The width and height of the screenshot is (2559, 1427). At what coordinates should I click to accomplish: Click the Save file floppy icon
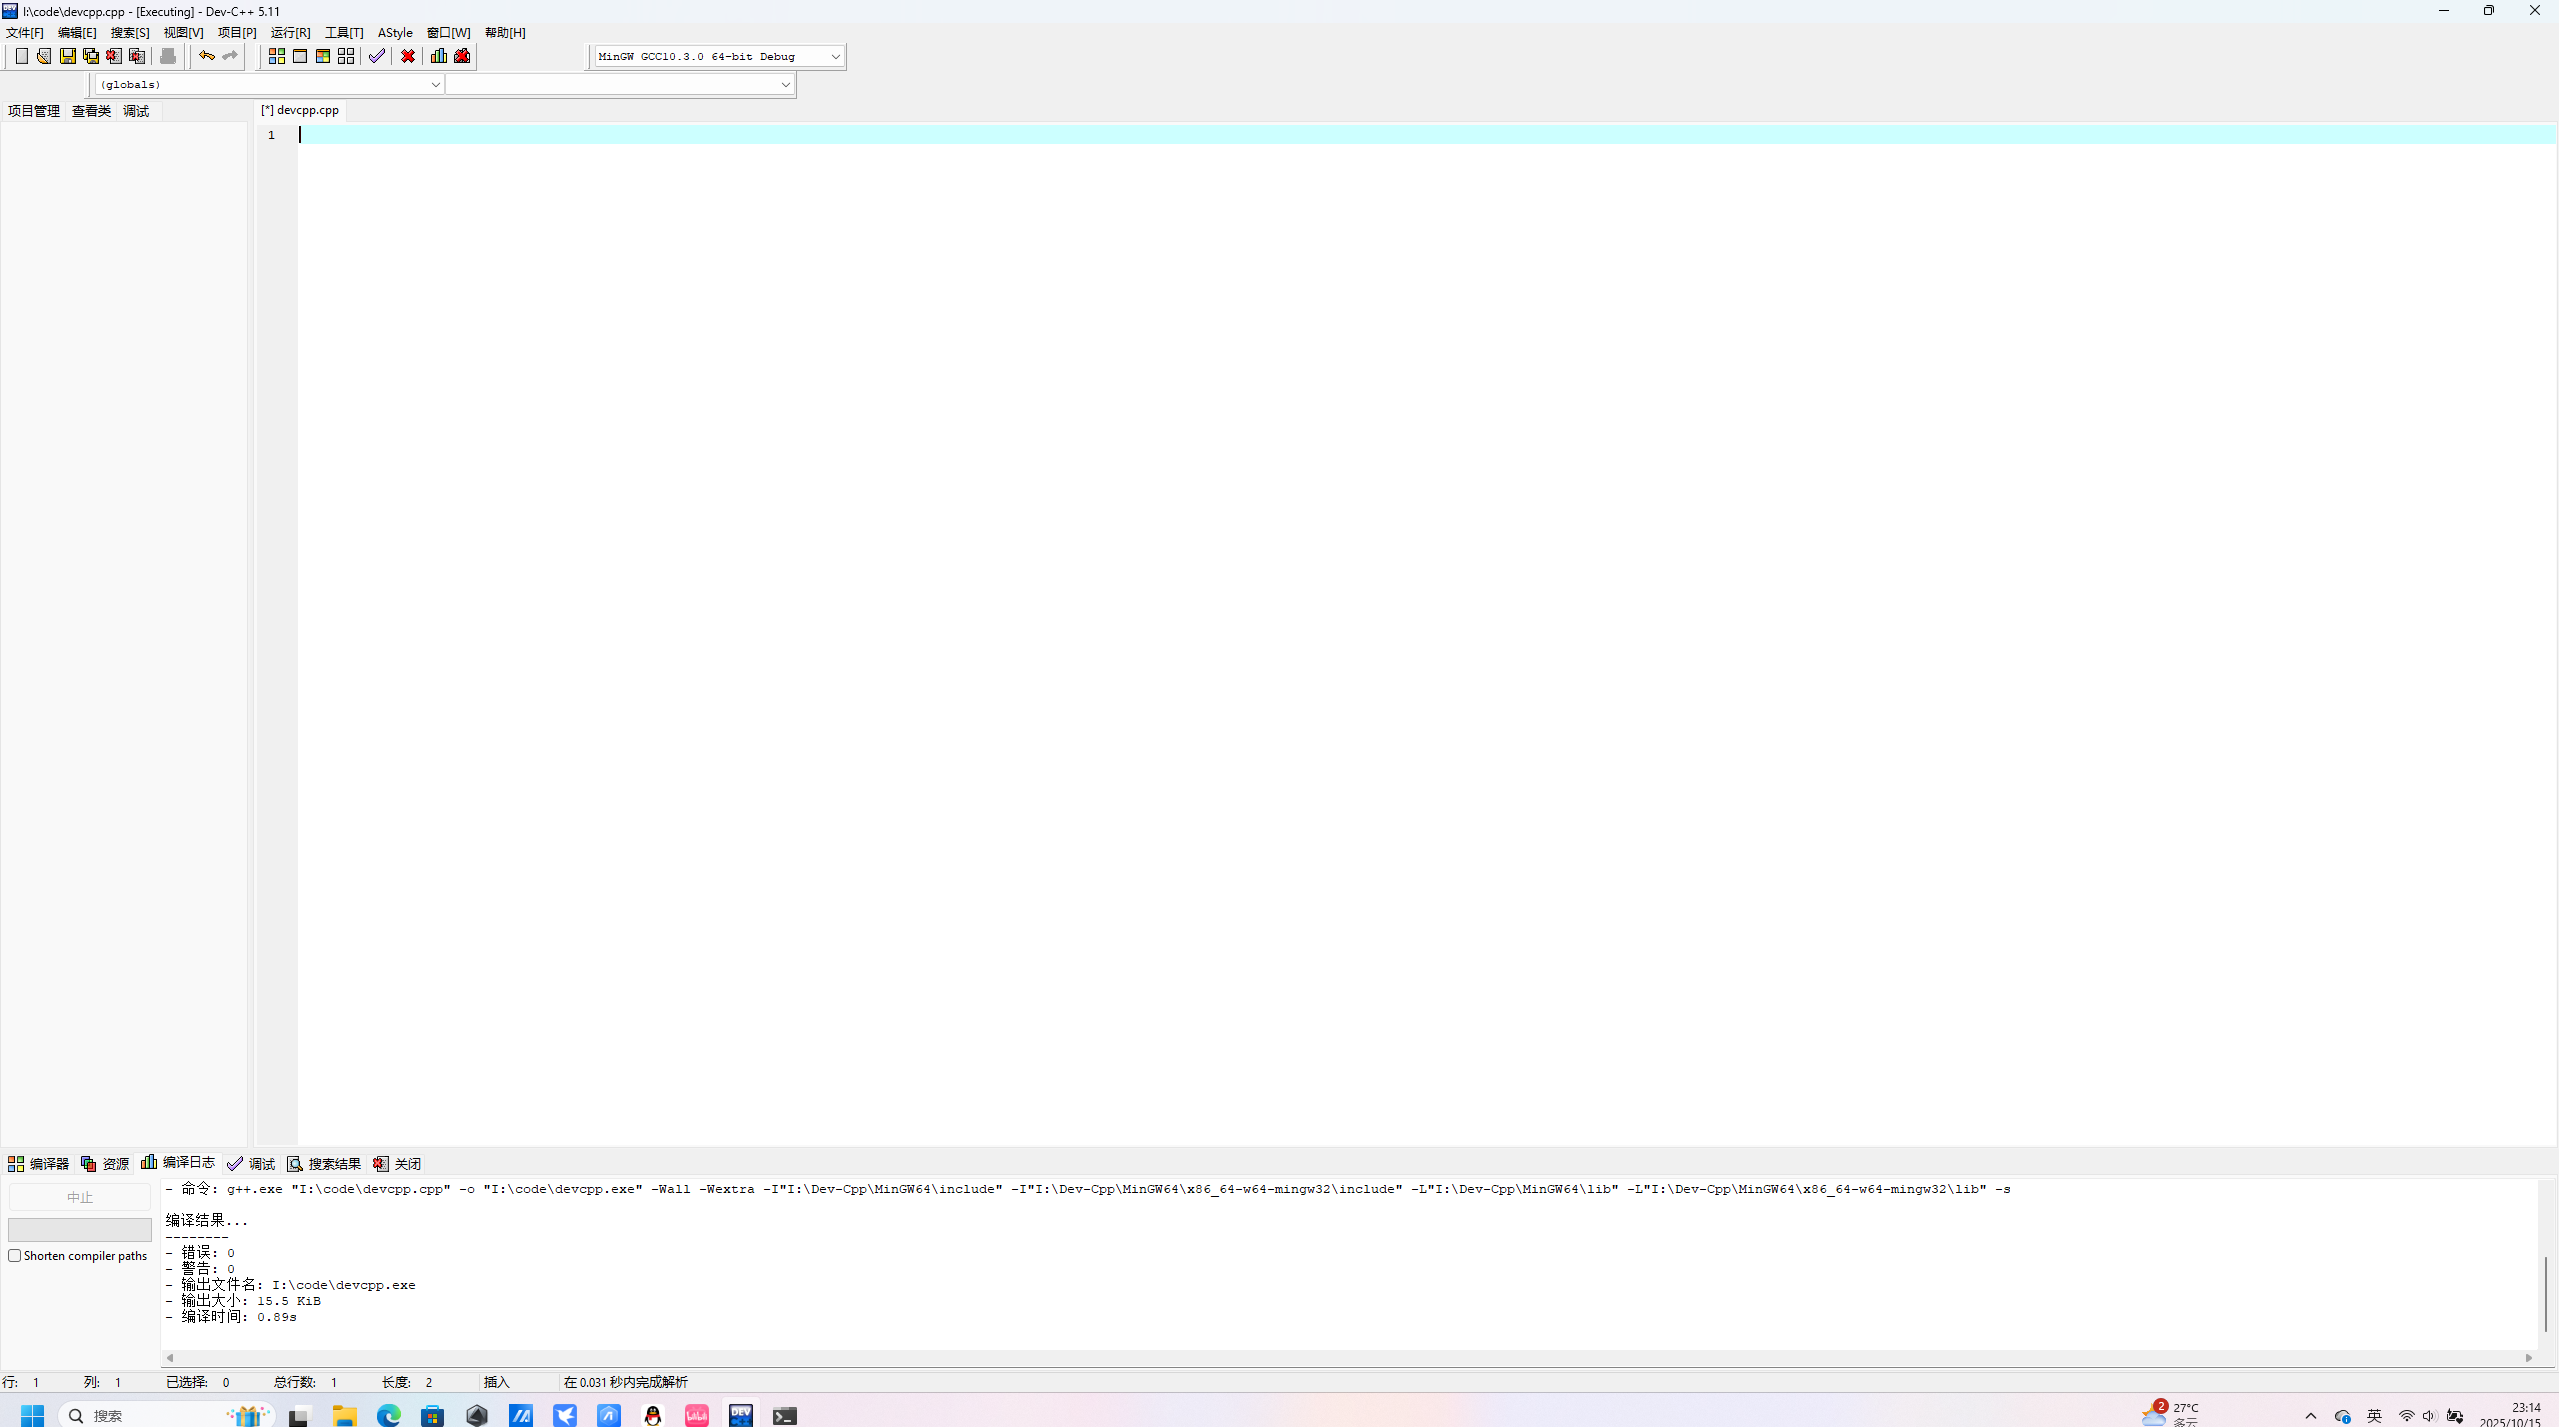(x=67, y=56)
